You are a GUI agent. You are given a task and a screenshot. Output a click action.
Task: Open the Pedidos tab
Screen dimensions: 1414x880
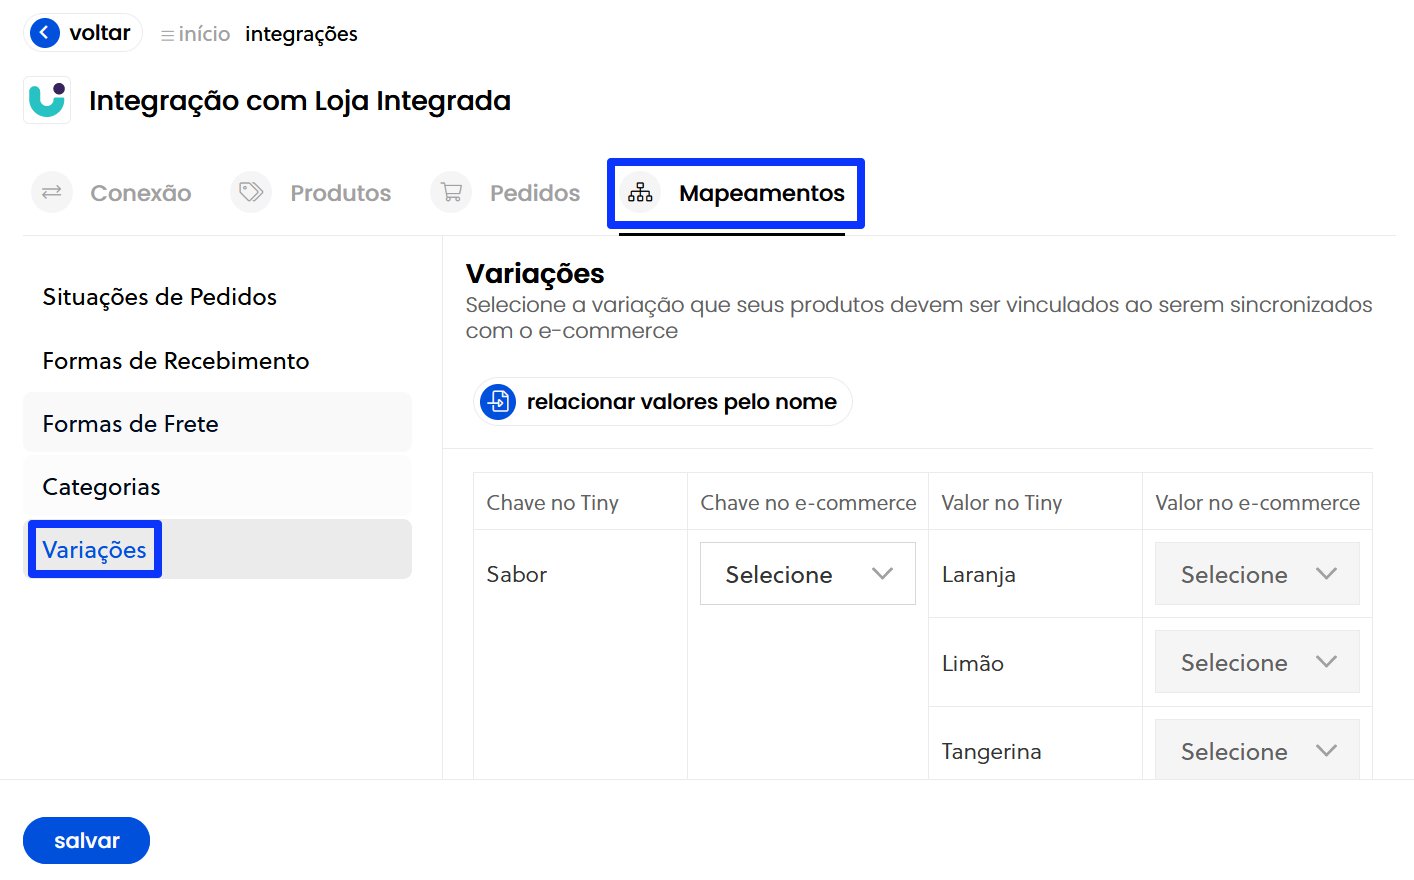tap(505, 193)
